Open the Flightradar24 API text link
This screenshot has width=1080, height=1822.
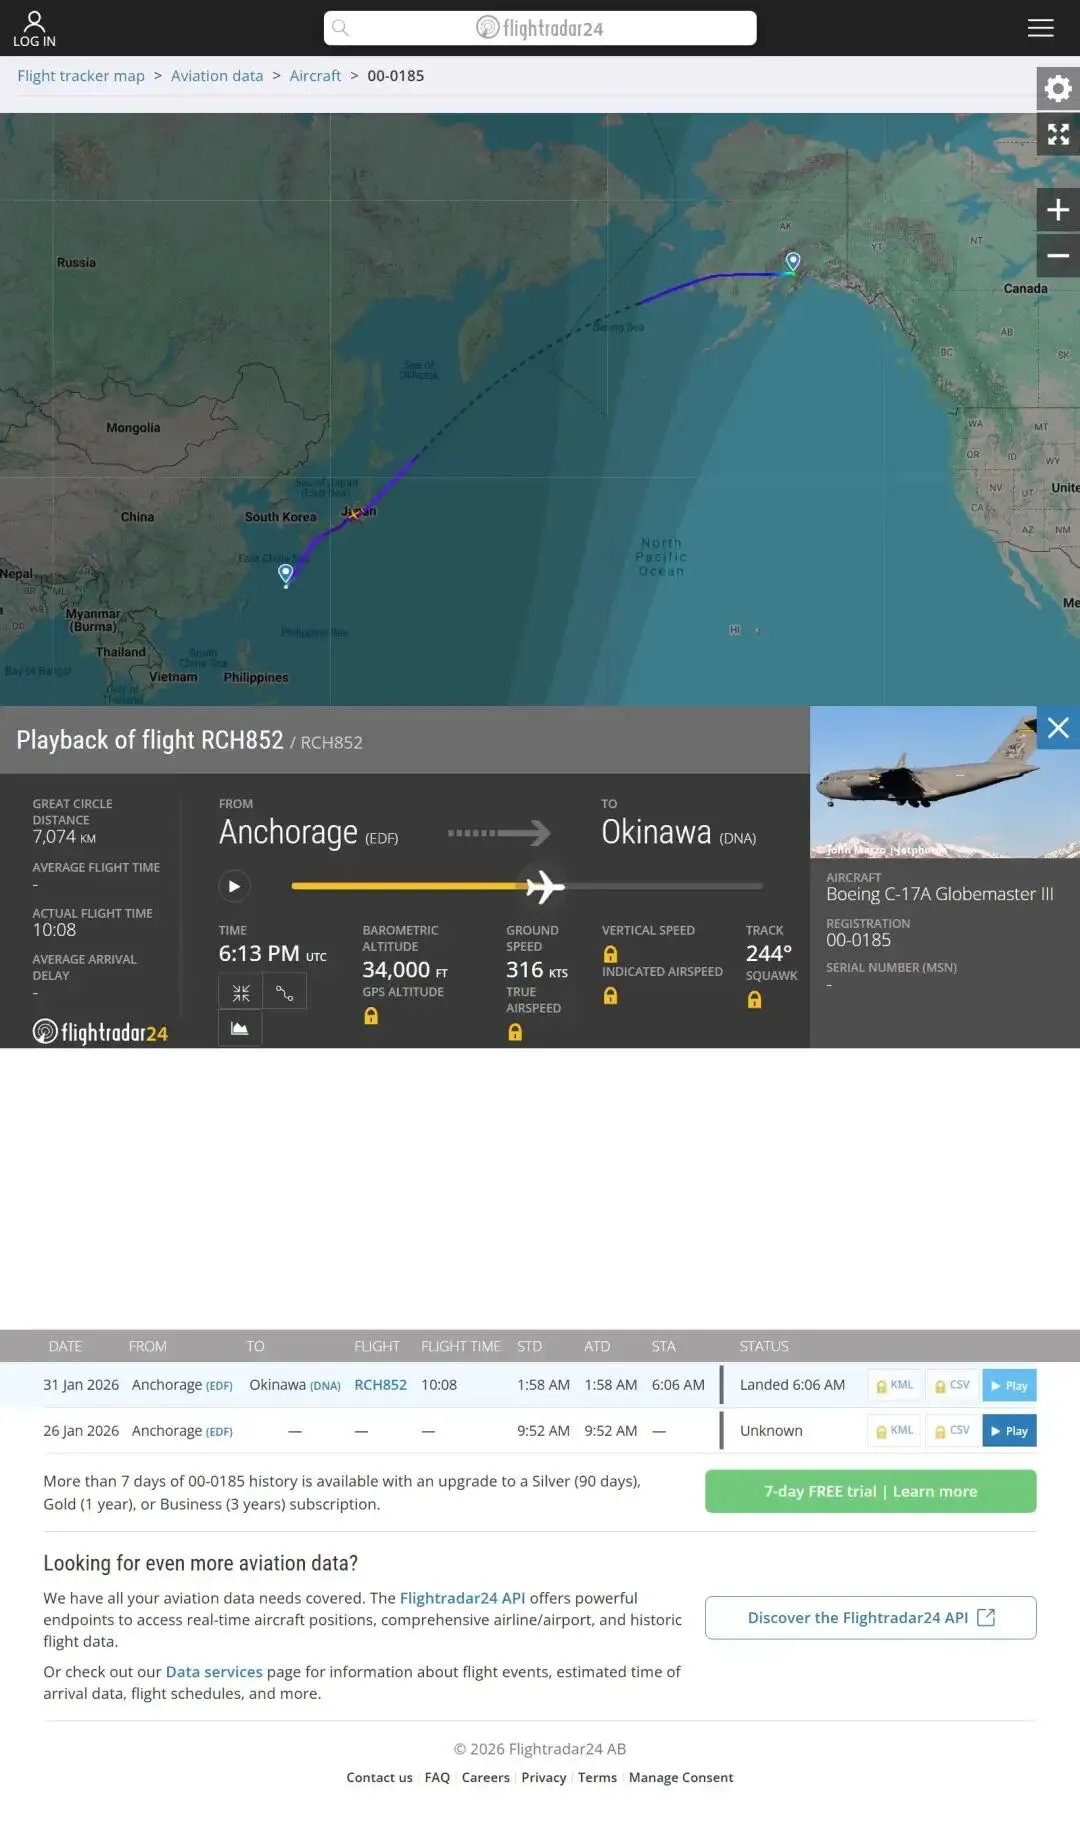pyautogui.click(x=462, y=1598)
